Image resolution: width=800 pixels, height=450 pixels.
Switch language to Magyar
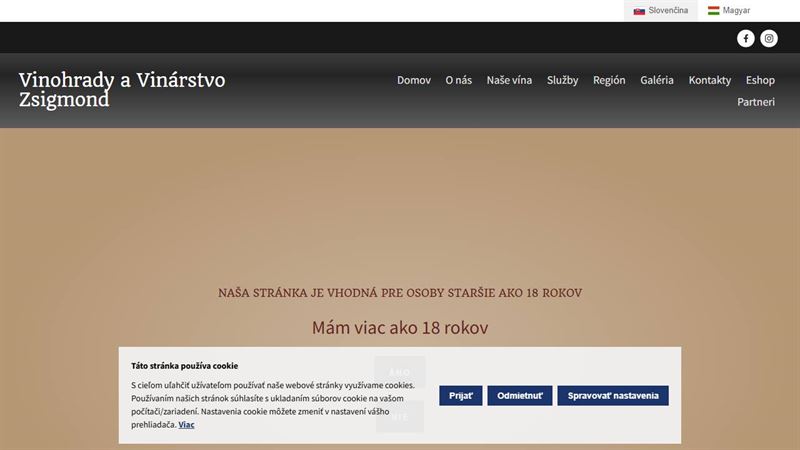[x=729, y=11]
